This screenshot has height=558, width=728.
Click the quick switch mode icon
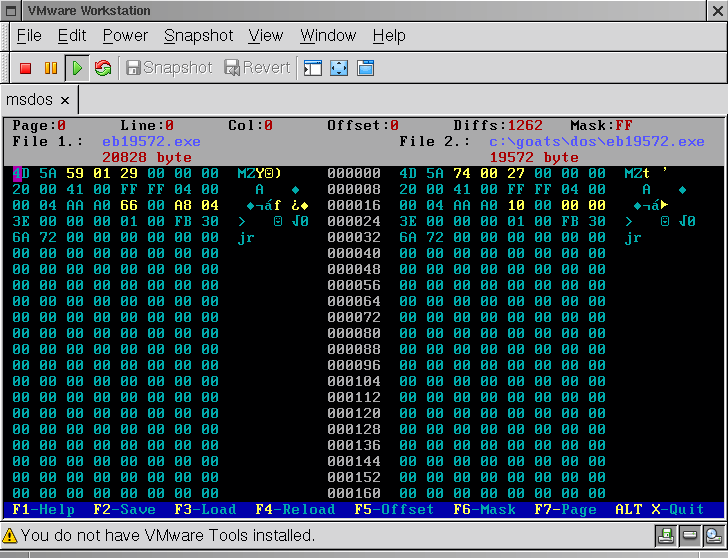(365, 68)
